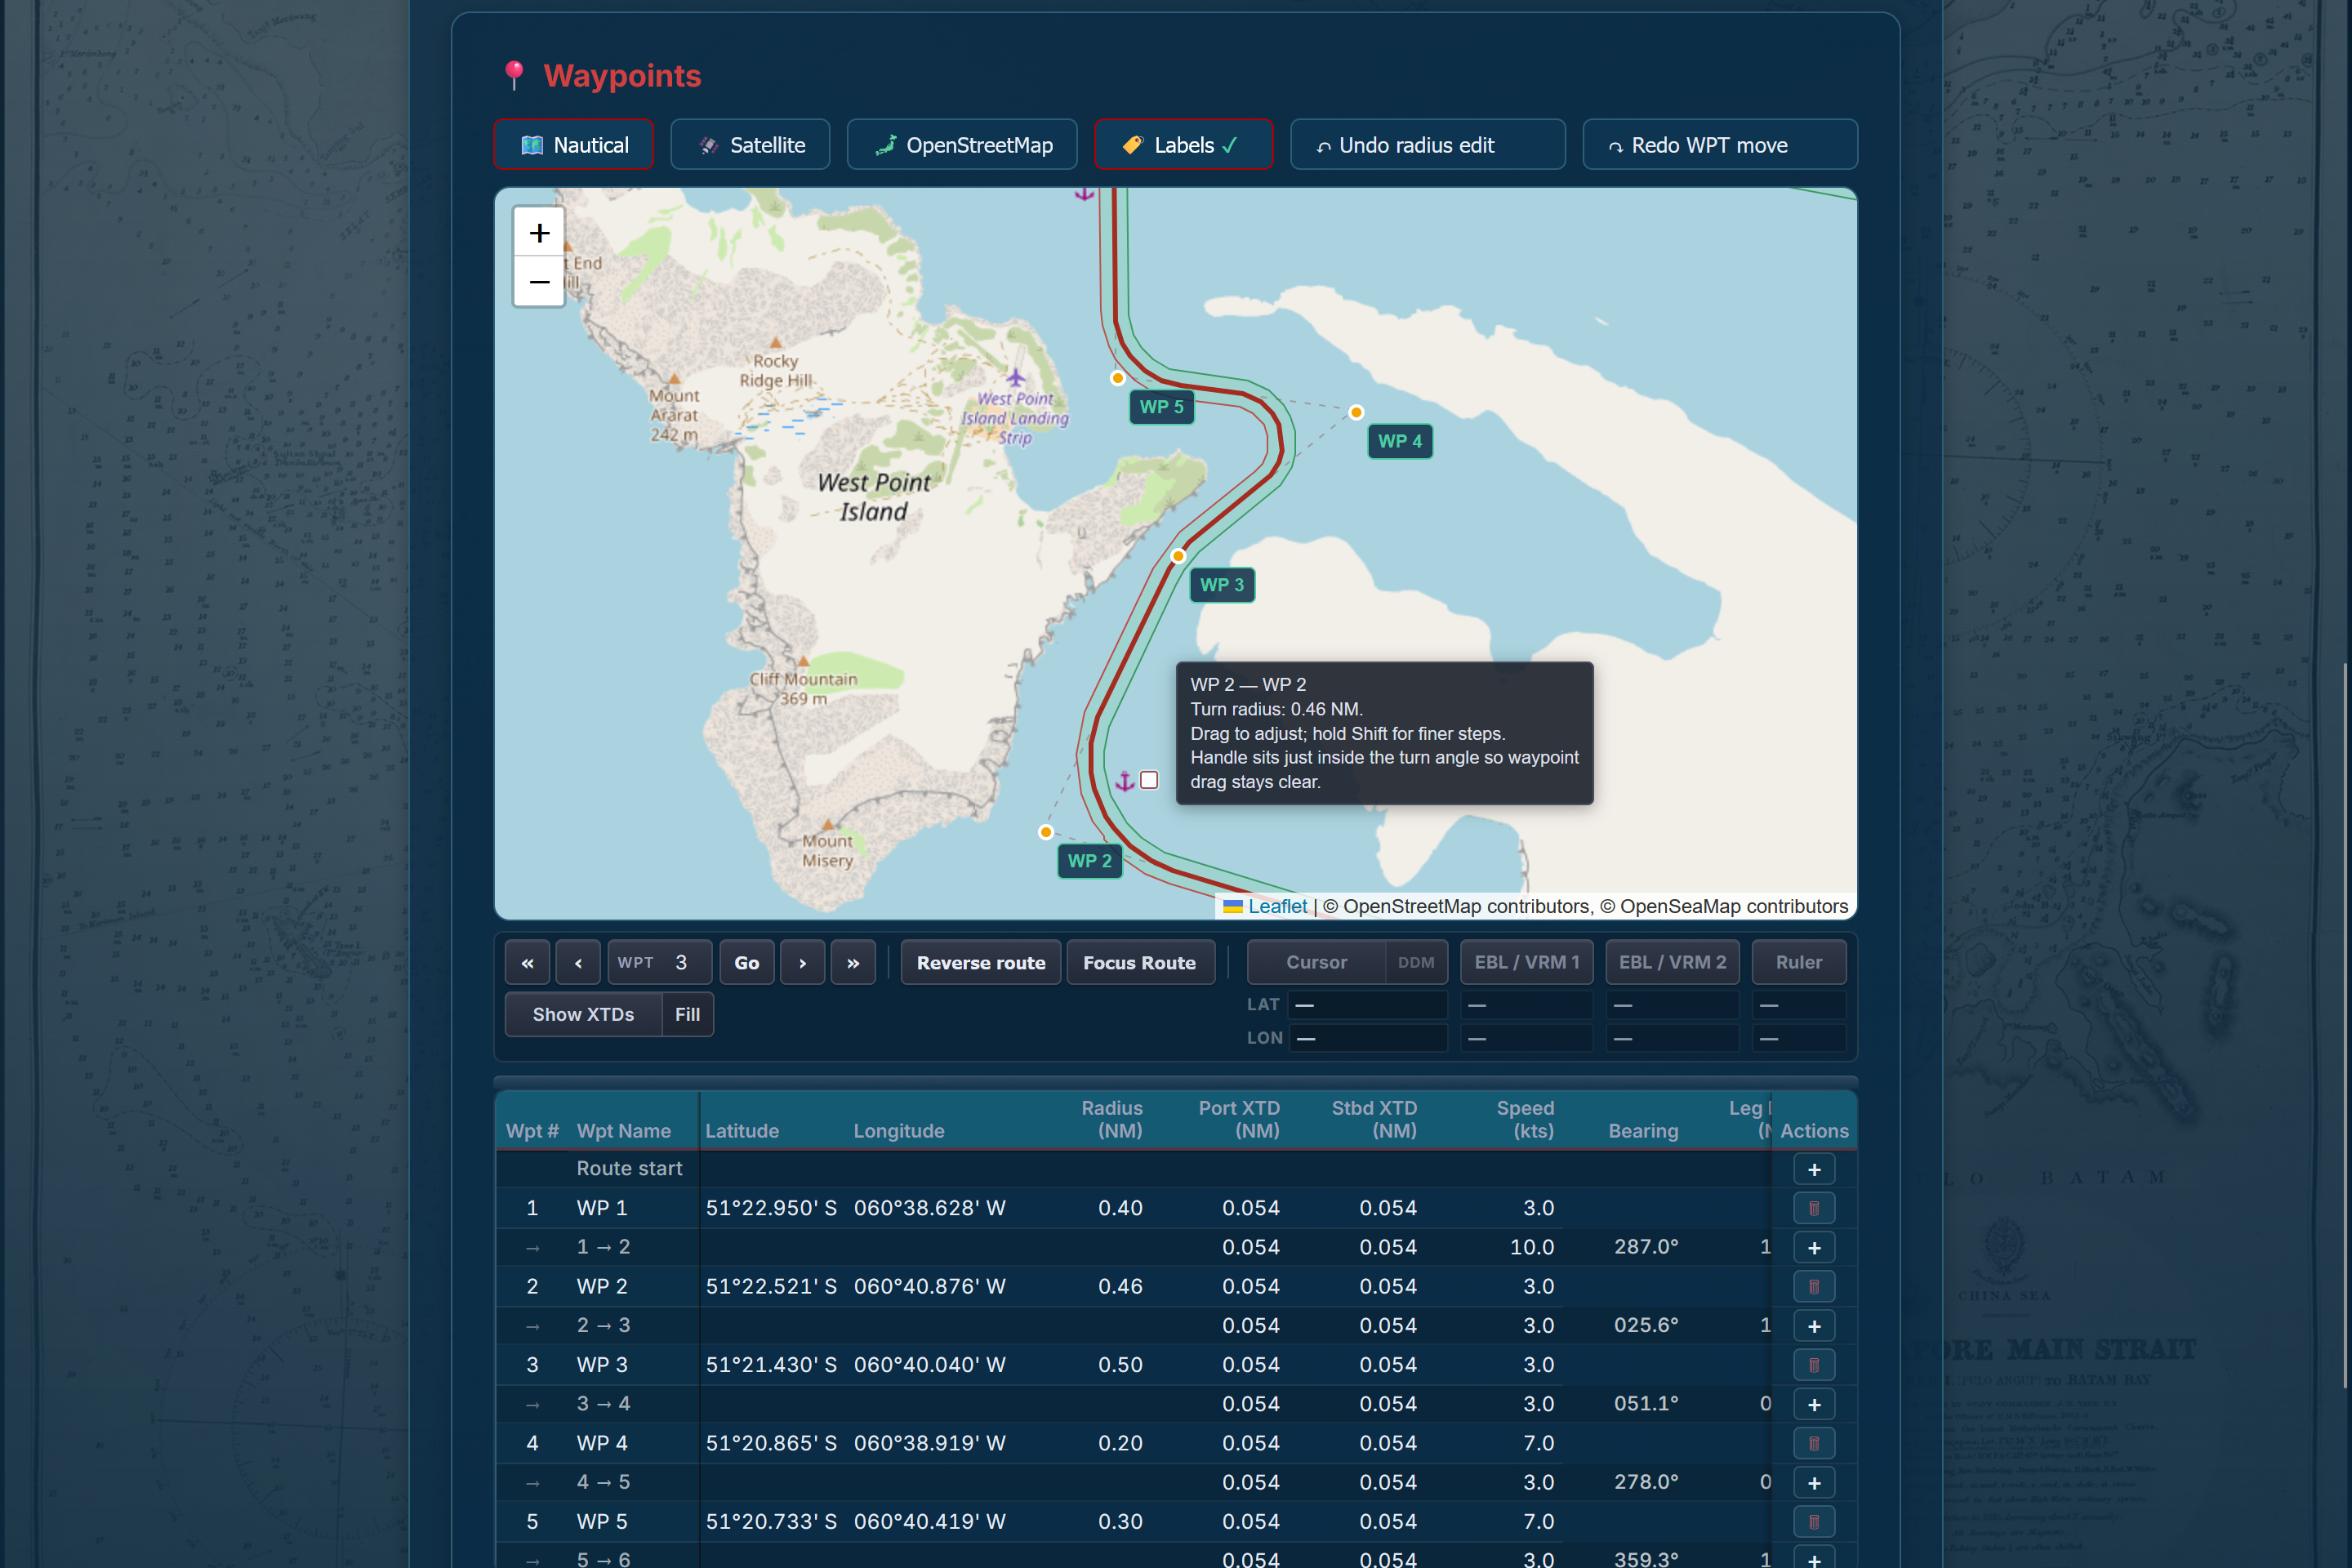This screenshot has width=2352, height=1568.
Task: Delete waypoint WP 3
Action: tap(1813, 1365)
